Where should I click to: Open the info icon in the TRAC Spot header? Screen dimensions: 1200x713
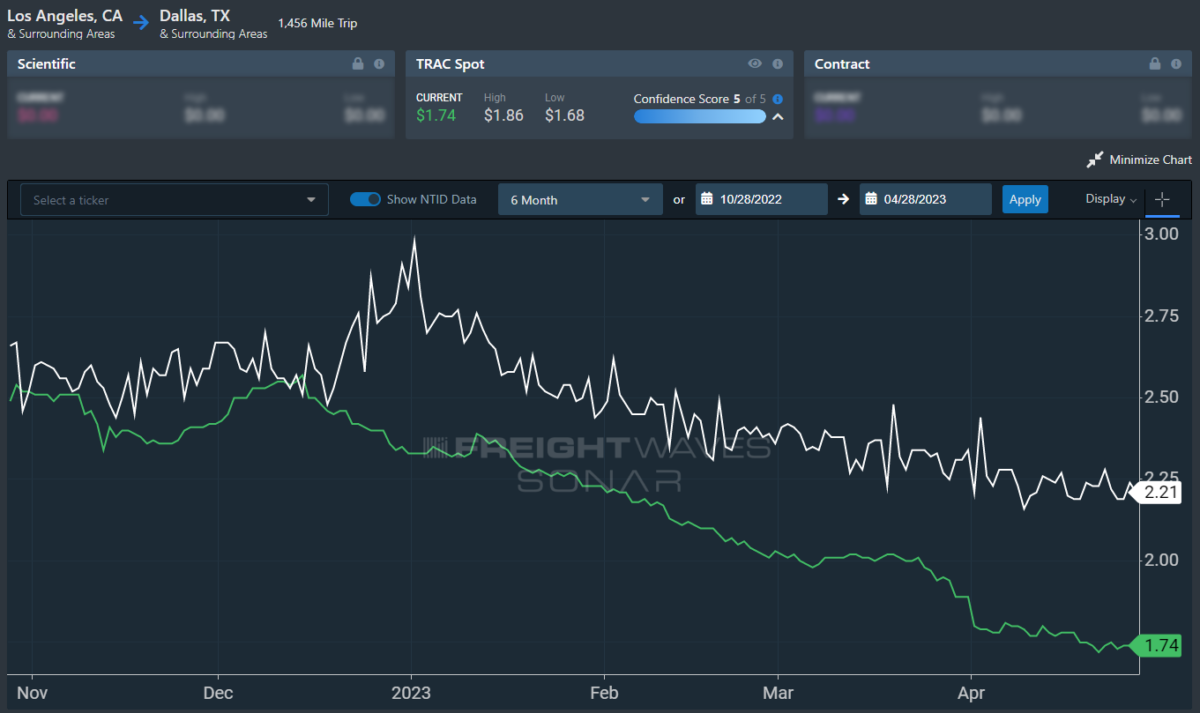[777, 64]
